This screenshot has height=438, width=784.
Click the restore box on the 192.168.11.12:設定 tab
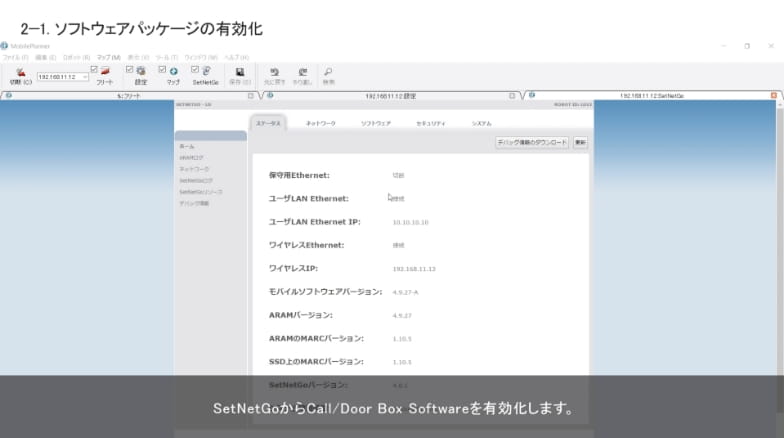[x=512, y=96]
